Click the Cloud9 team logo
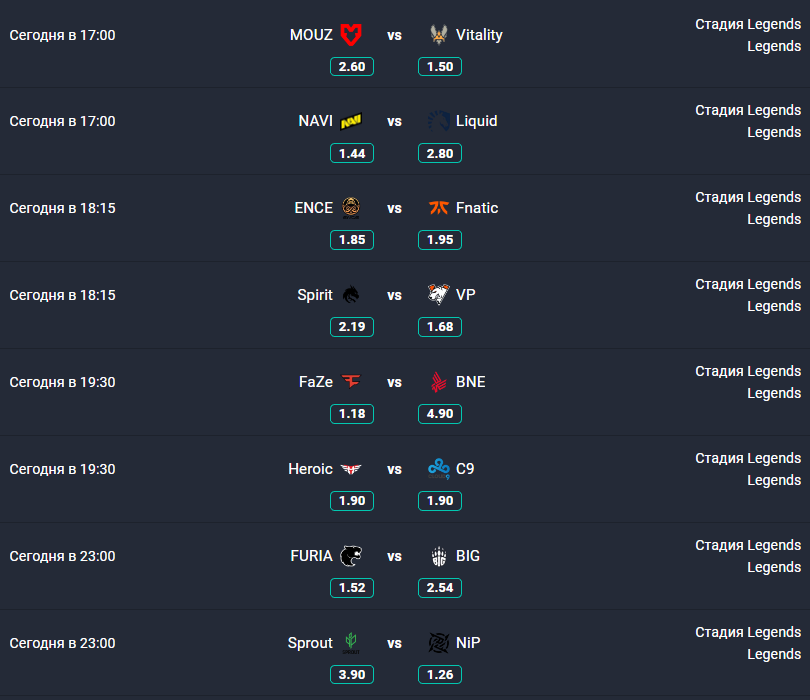 point(438,469)
